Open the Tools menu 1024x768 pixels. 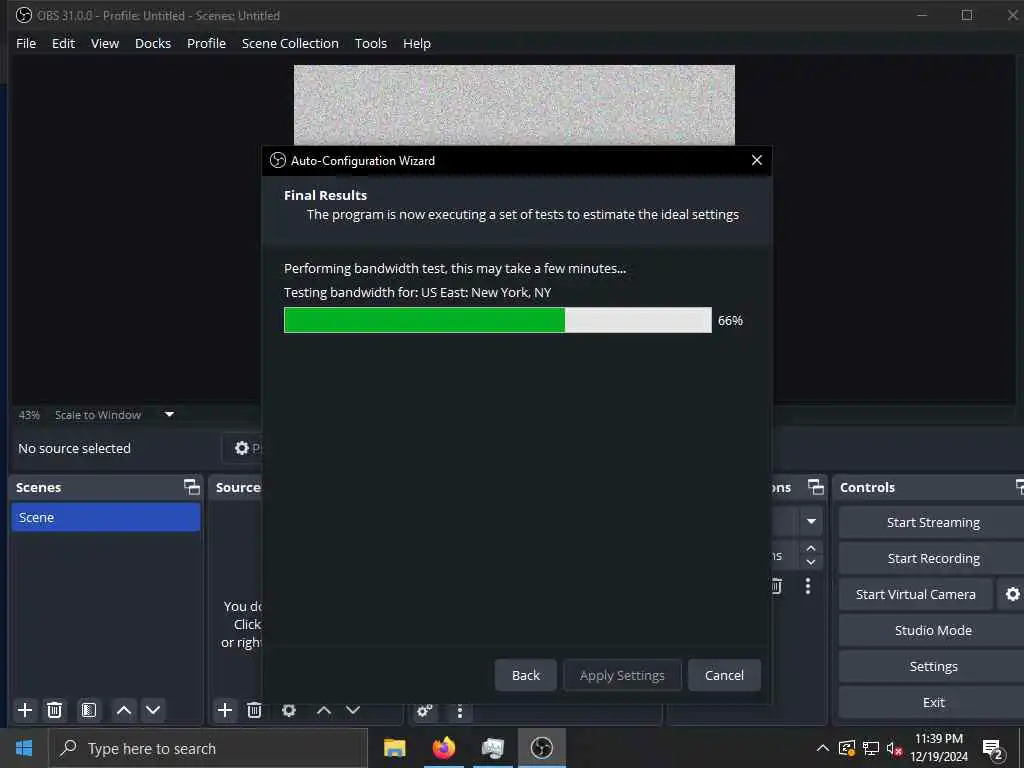pyautogui.click(x=370, y=43)
